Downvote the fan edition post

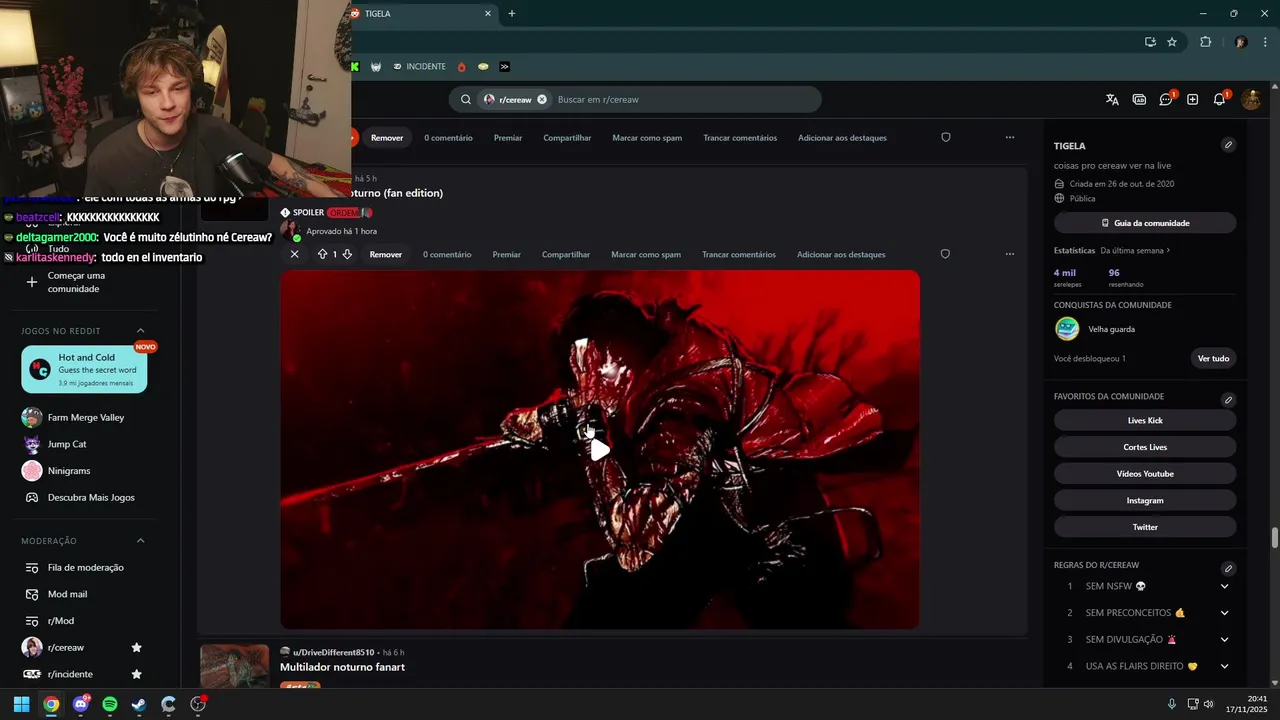[347, 254]
